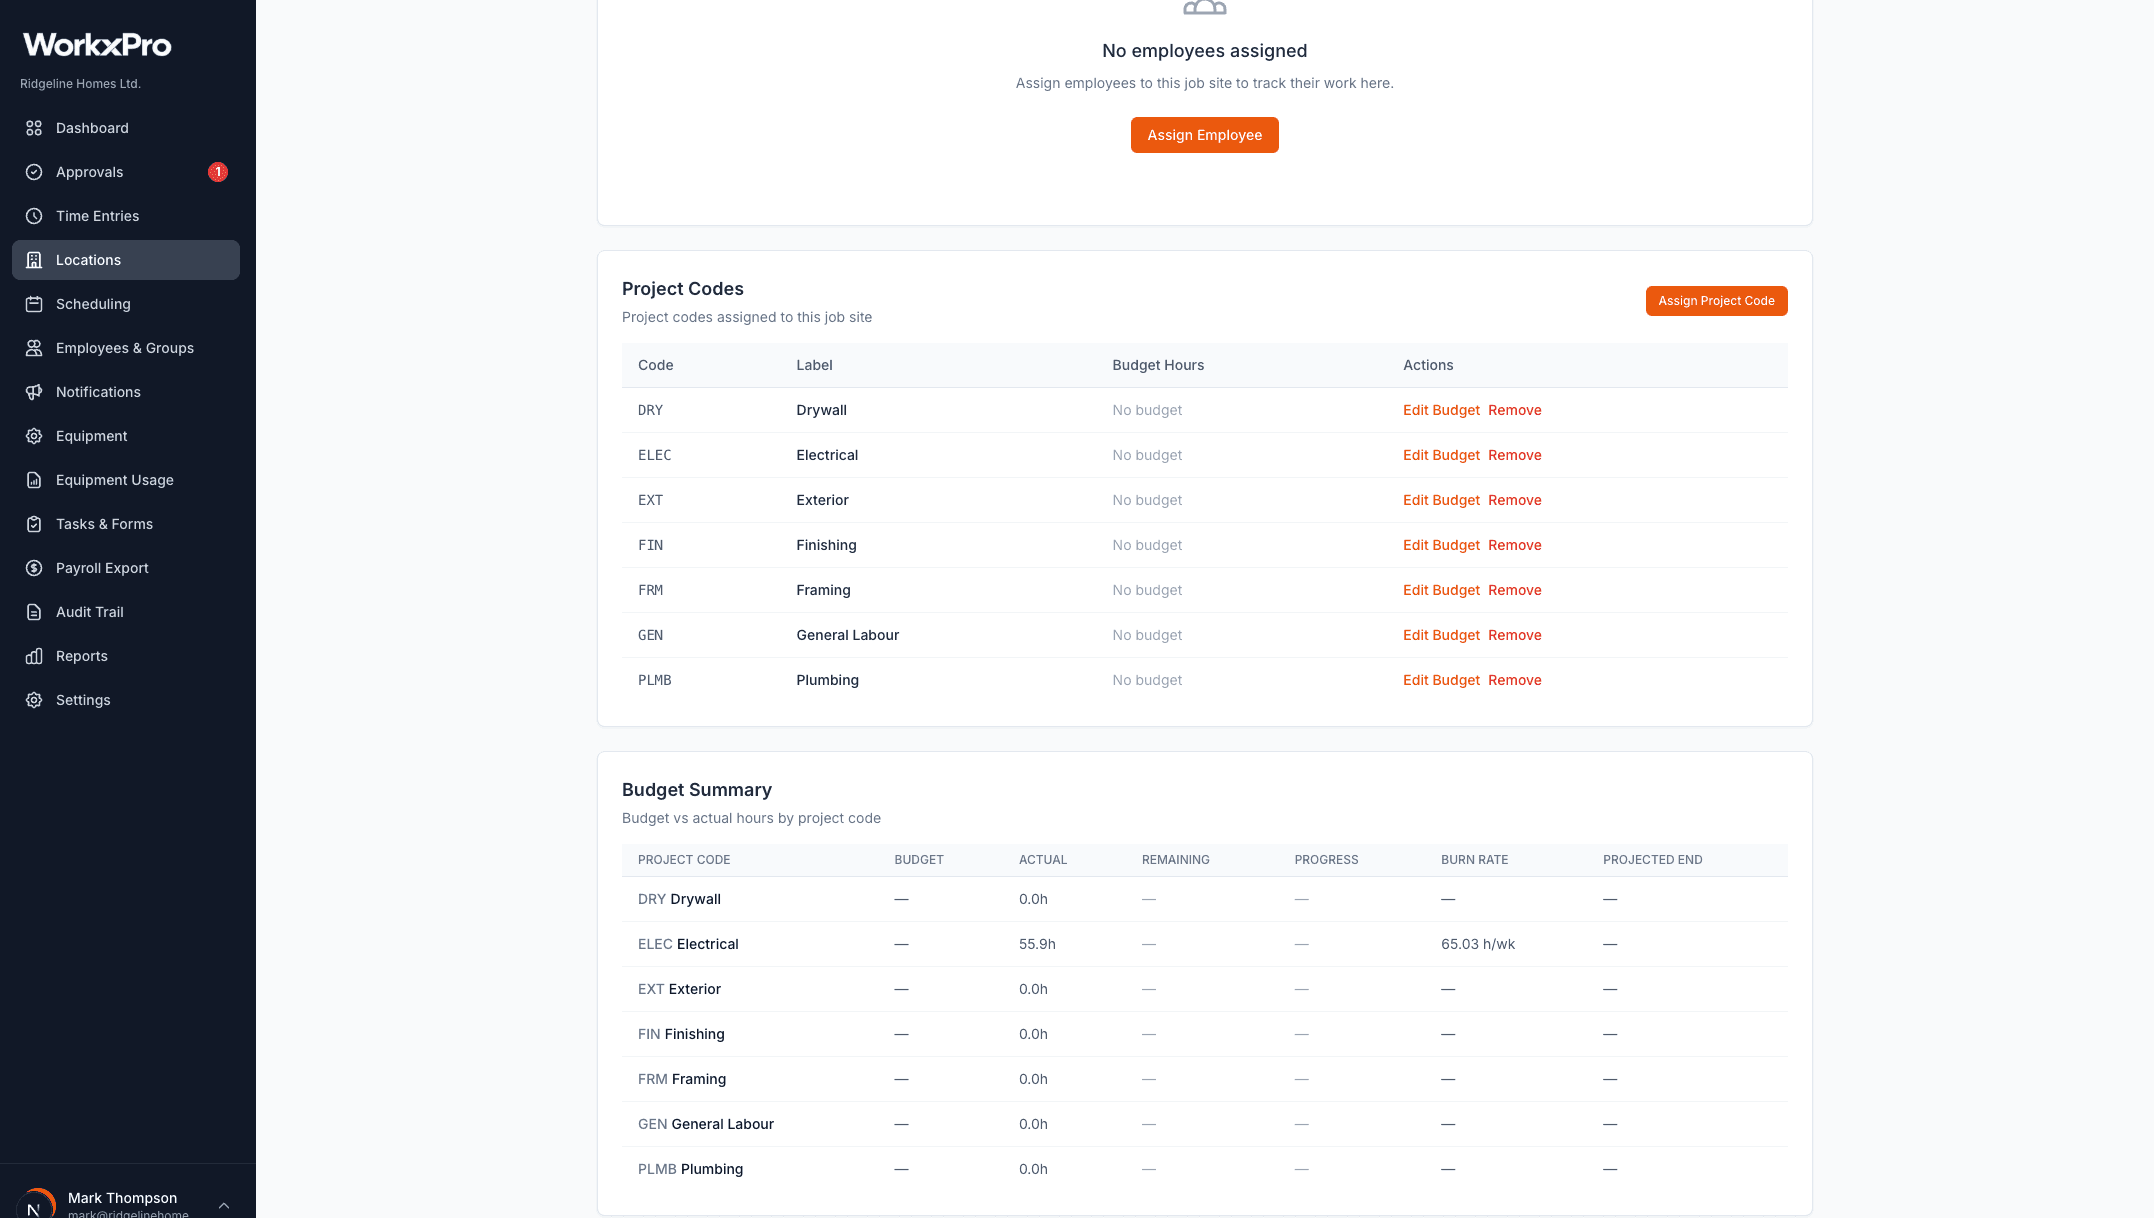
Task: Open the Tasks & Forms section
Action: 103,524
